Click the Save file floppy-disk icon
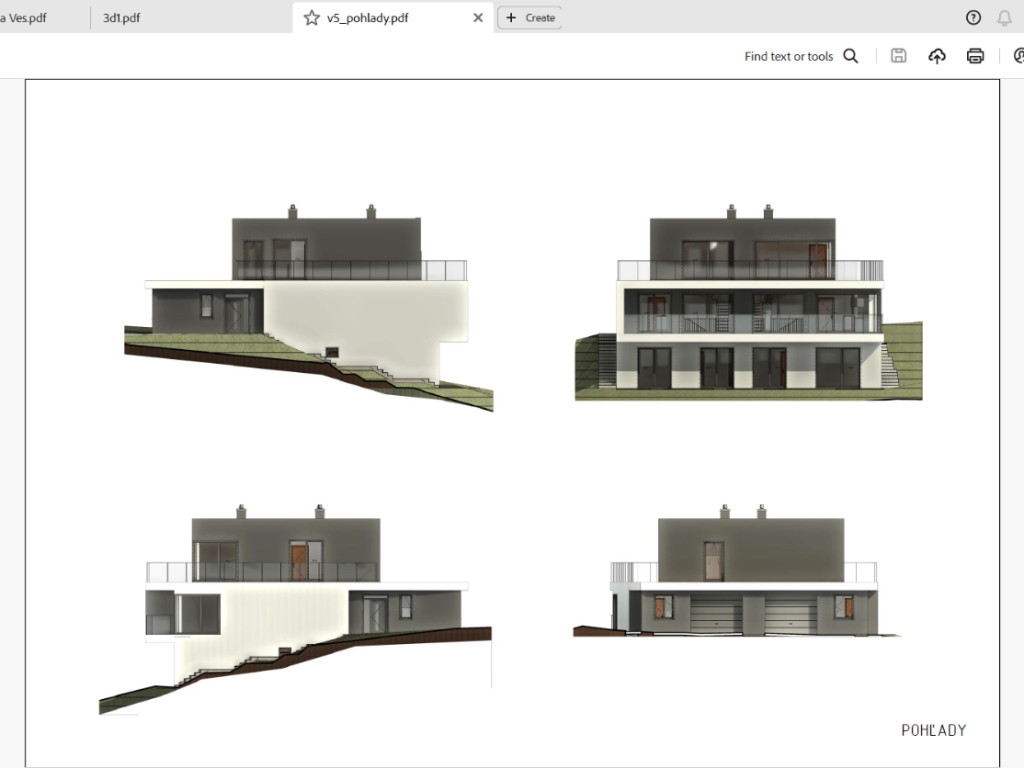 (898, 56)
